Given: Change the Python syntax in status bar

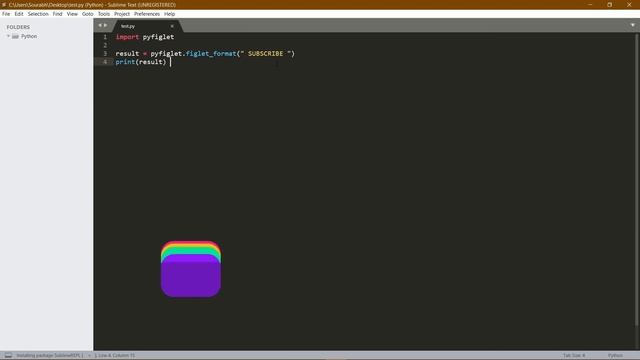Looking at the screenshot, I should [615, 356].
